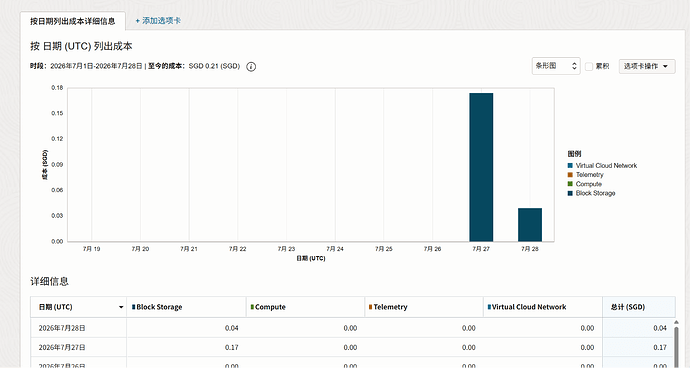Screen dimensions: 690x368
Task: Switch to 按日期列出成本详细信息 tab
Action: [x=73, y=21]
